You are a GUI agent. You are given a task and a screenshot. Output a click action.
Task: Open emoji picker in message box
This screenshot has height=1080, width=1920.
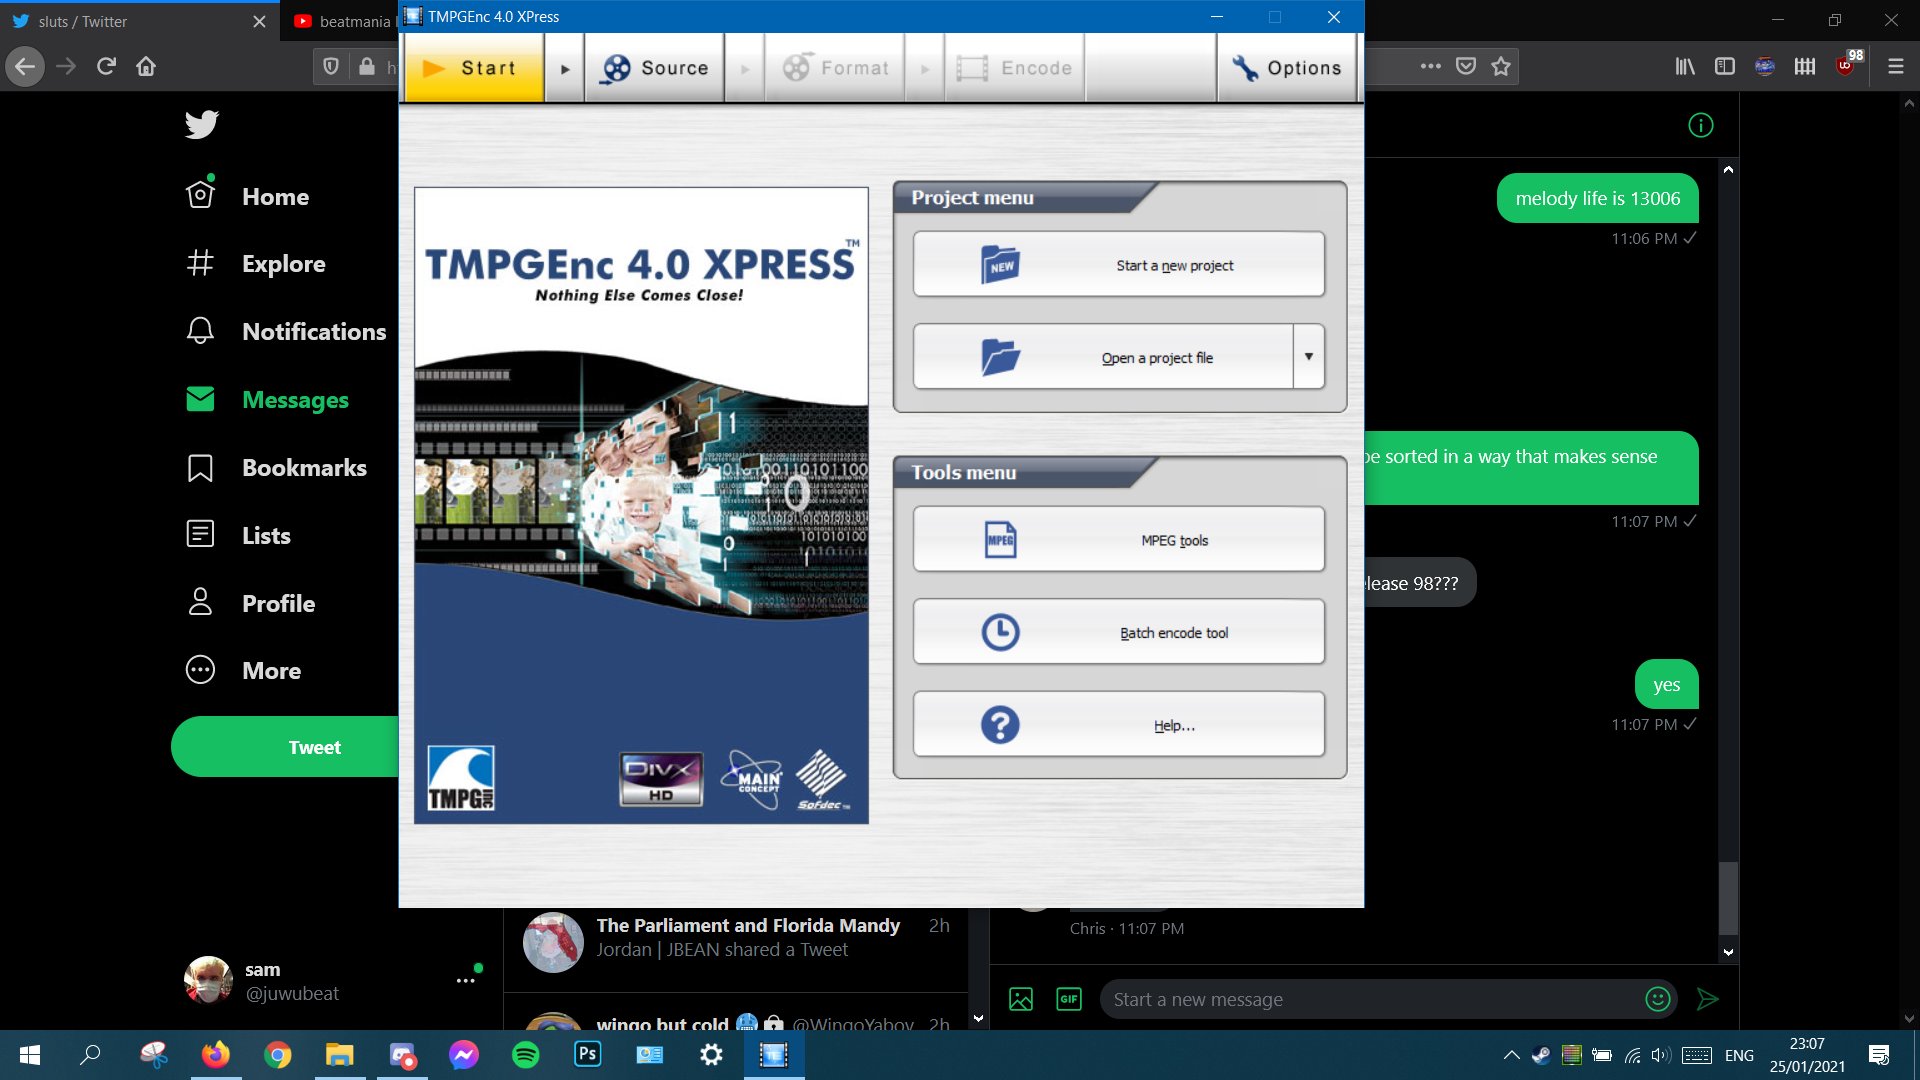[1657, 999]
